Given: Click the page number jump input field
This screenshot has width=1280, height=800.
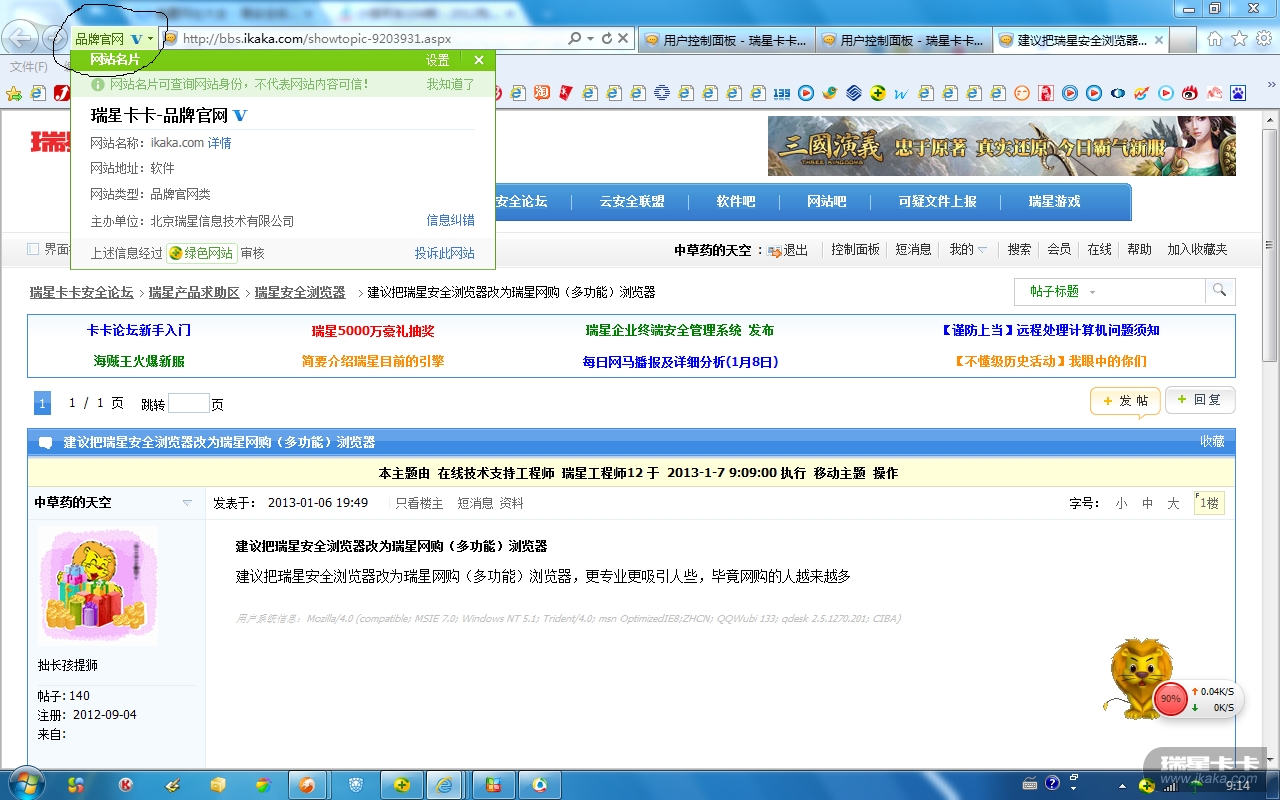Looking at the screenshot, I should point(188,404).
